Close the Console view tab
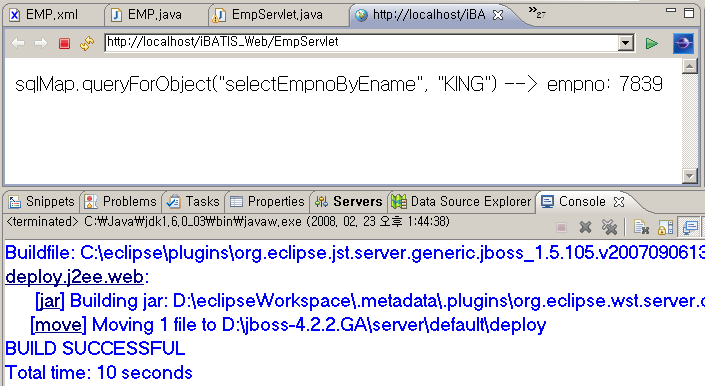The width and height of the screenshot is (705, 386). (x=619, y=202)
